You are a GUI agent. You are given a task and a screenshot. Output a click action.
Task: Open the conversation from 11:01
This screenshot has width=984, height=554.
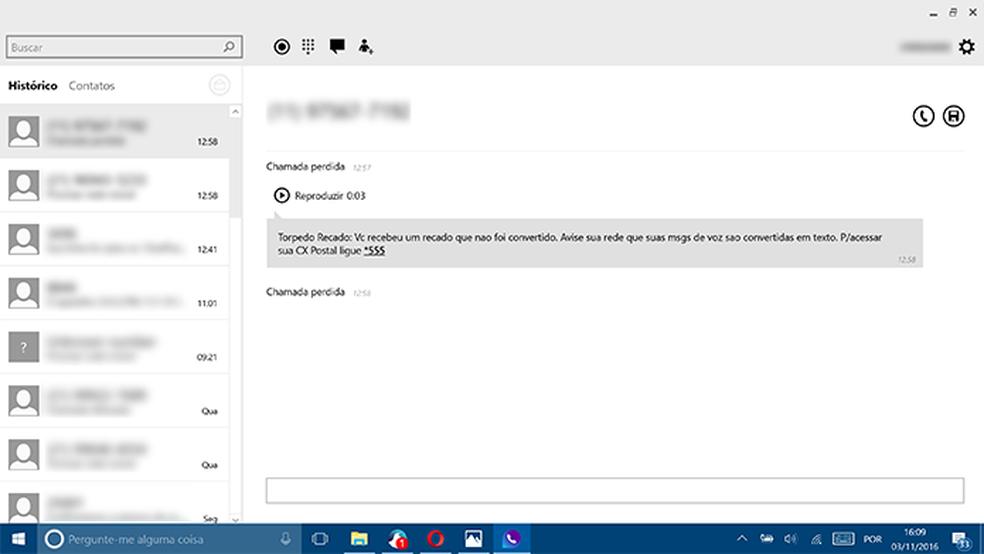(115, 294)
